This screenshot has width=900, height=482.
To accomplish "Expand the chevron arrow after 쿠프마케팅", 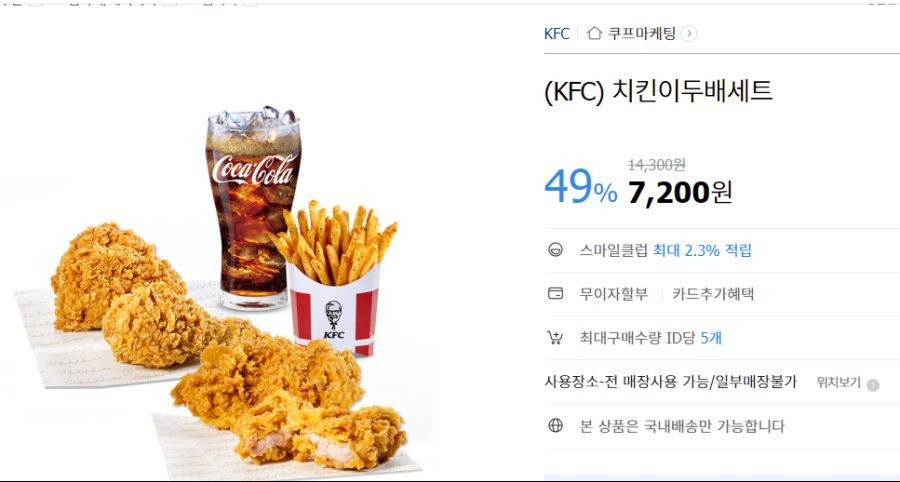I will click(x=689, y=34).
